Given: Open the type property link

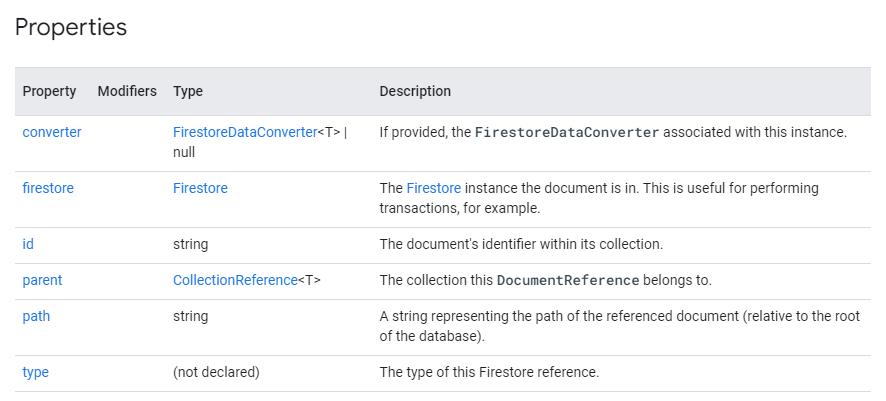Looking at the screenshot, I should 36,372.
